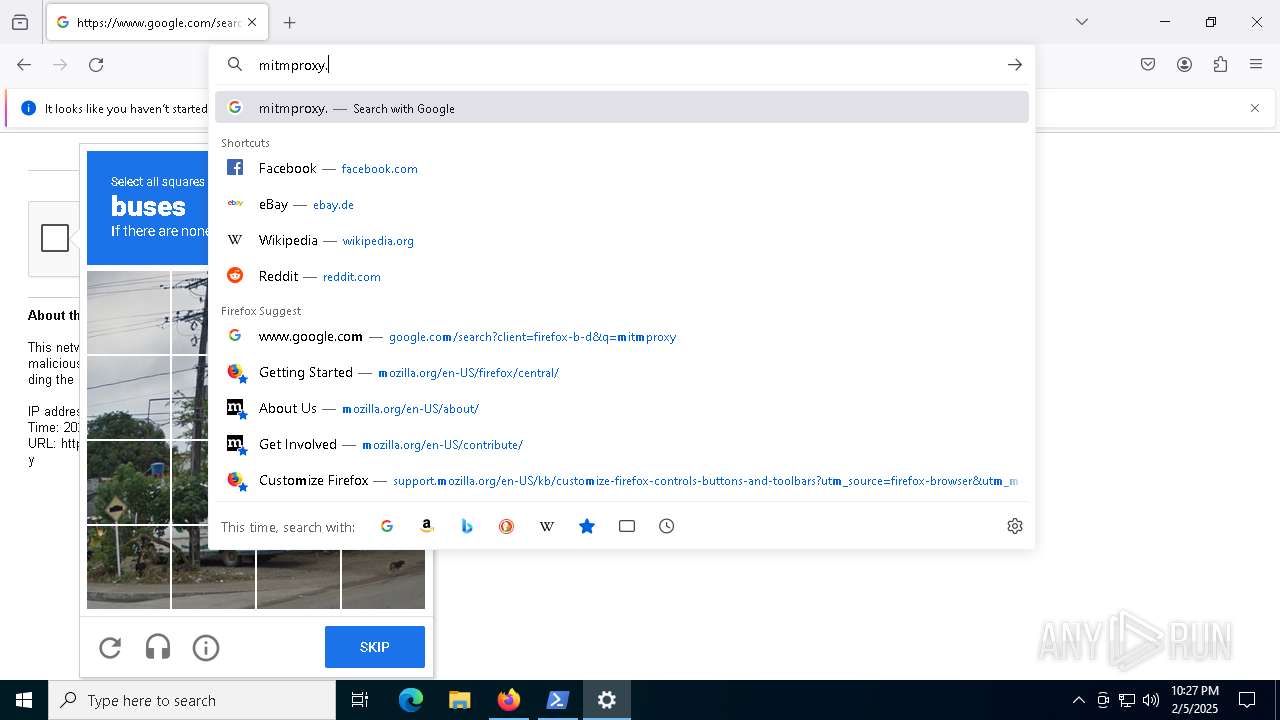
Task: Search this time with DuckDuckGo icon
Action: 507,526
